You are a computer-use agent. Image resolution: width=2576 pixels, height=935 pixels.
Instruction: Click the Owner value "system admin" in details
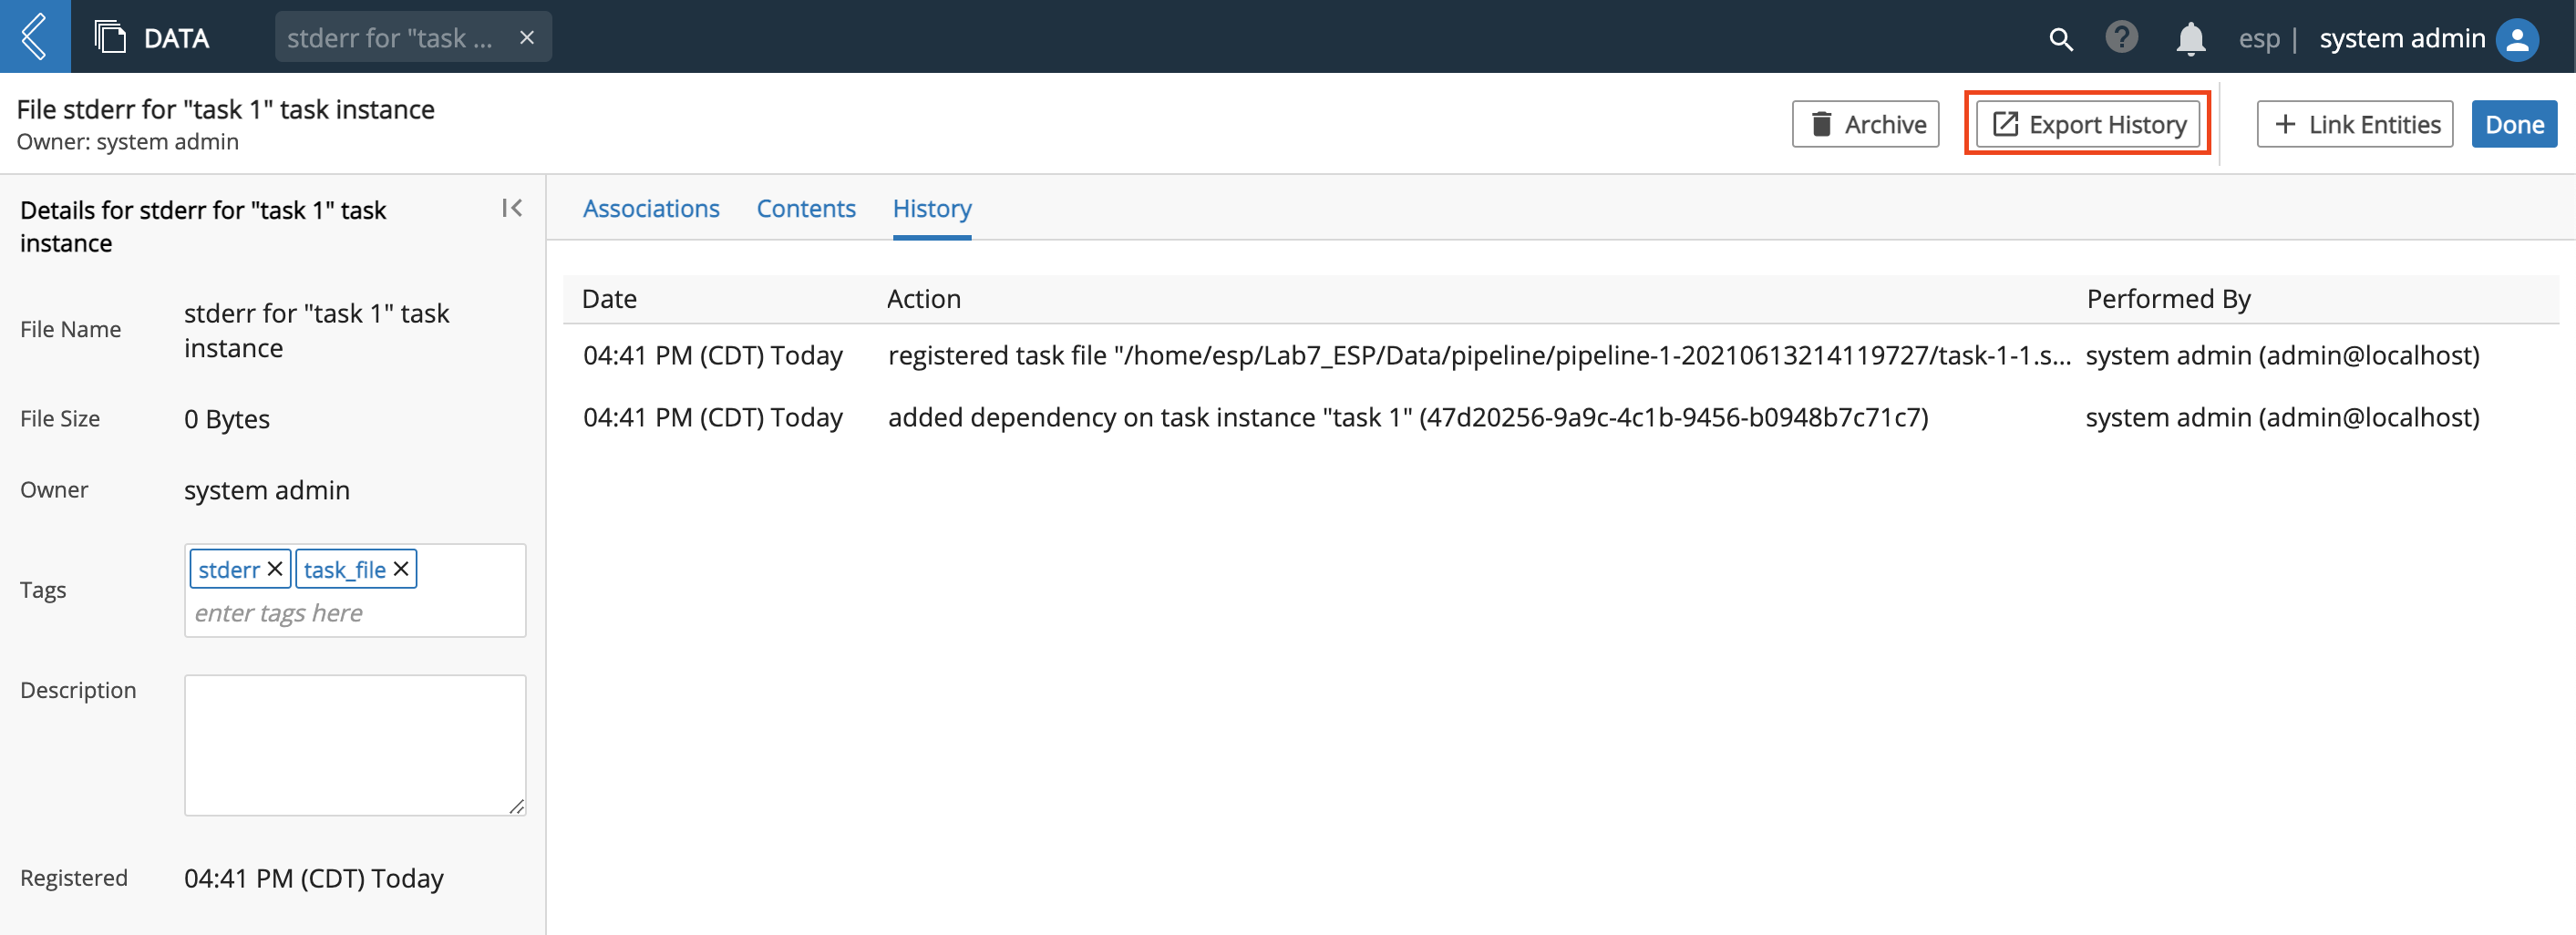click(267, 490)
